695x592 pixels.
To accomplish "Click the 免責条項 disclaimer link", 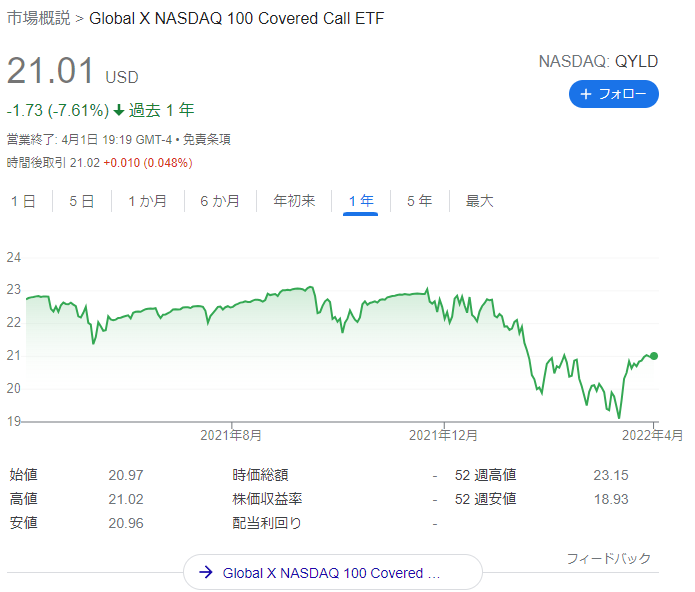I will (x=207, y=140).
